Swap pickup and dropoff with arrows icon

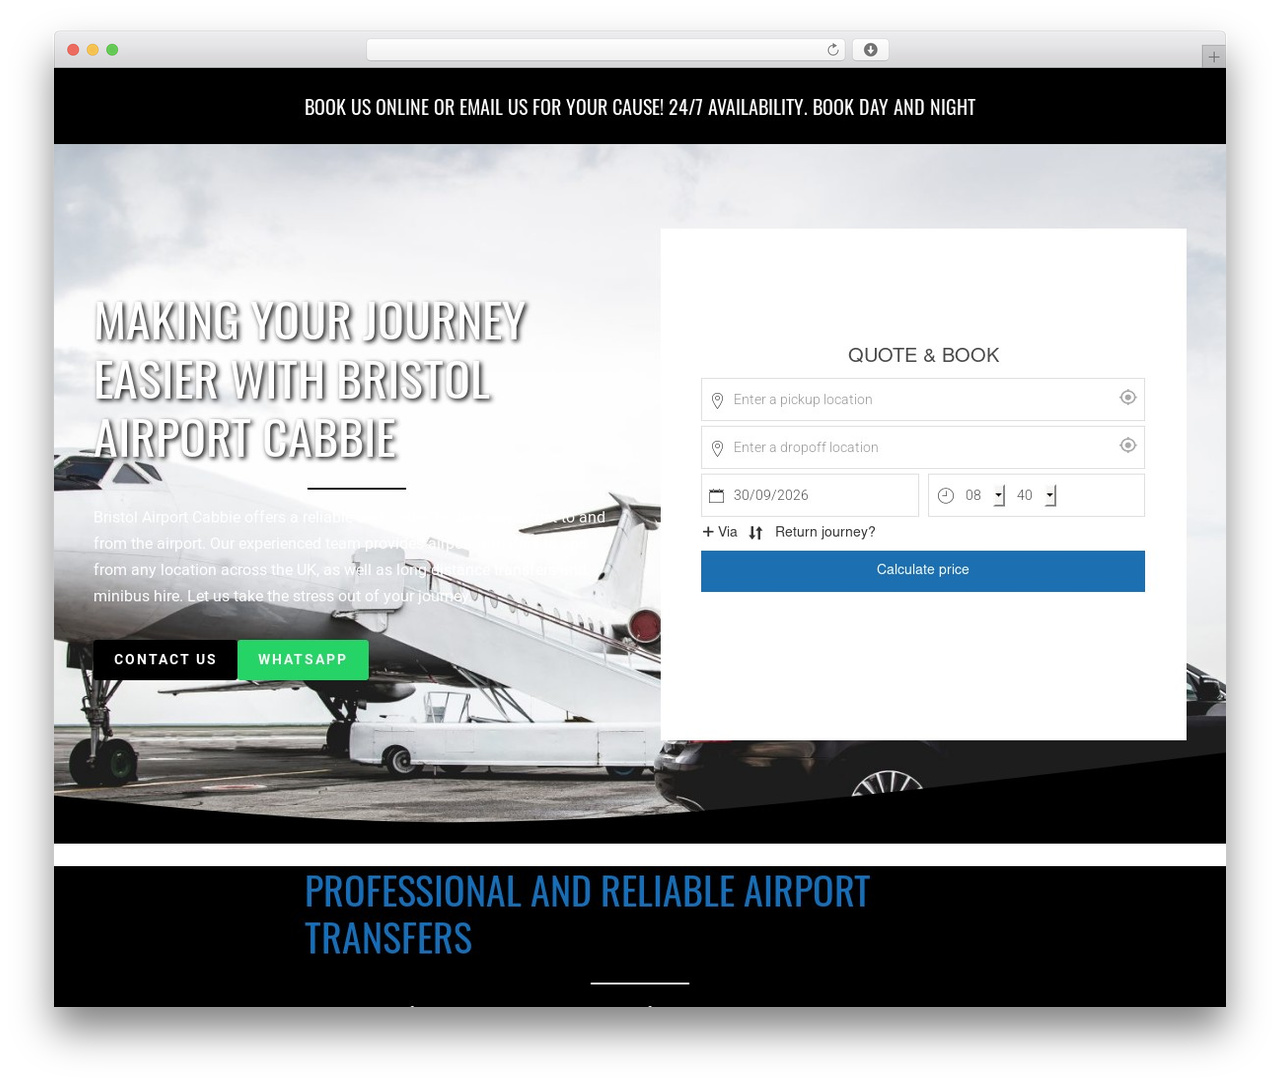click(x=756, y=533)
